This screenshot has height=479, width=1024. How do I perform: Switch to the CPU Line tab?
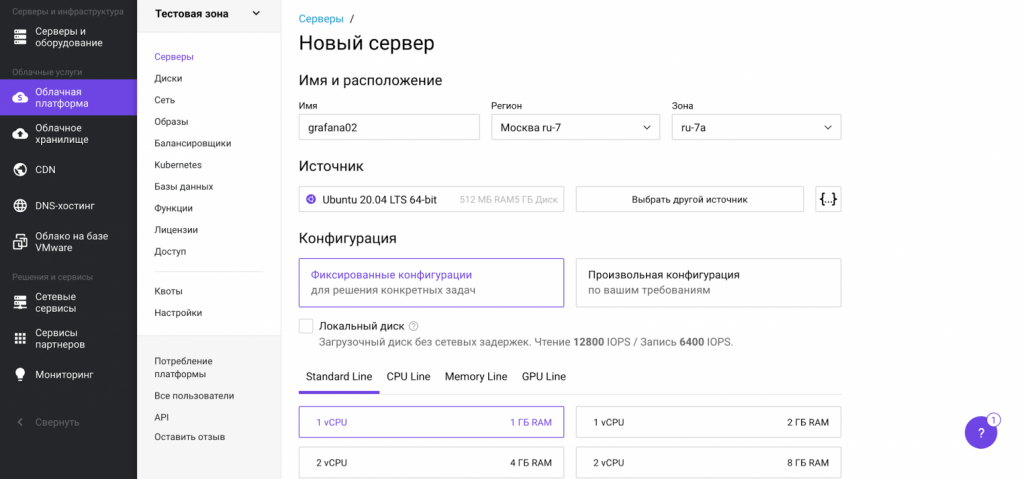coord(408,377)
